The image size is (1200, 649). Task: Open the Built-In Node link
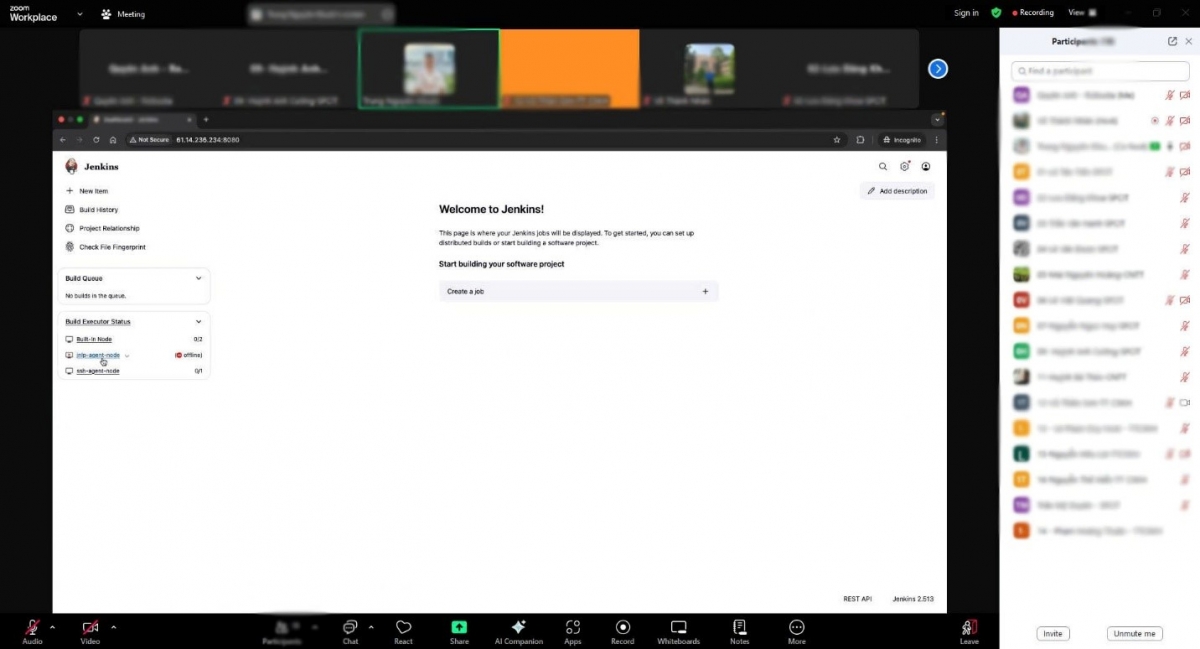pyautogui.click(x=94, y=340)
